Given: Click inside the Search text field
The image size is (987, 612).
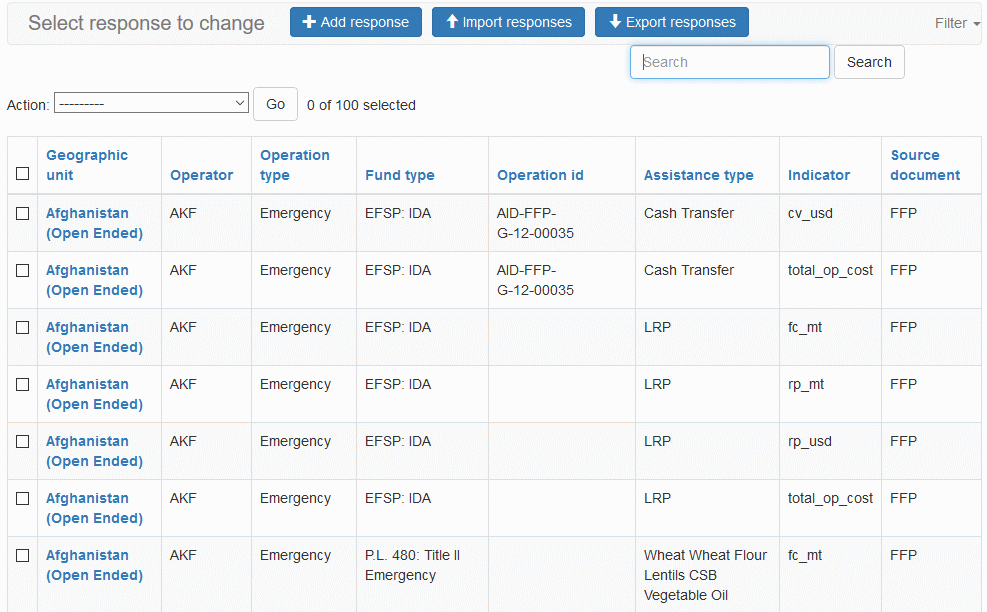Looking at the screenshot, I should tap(729, 62).
